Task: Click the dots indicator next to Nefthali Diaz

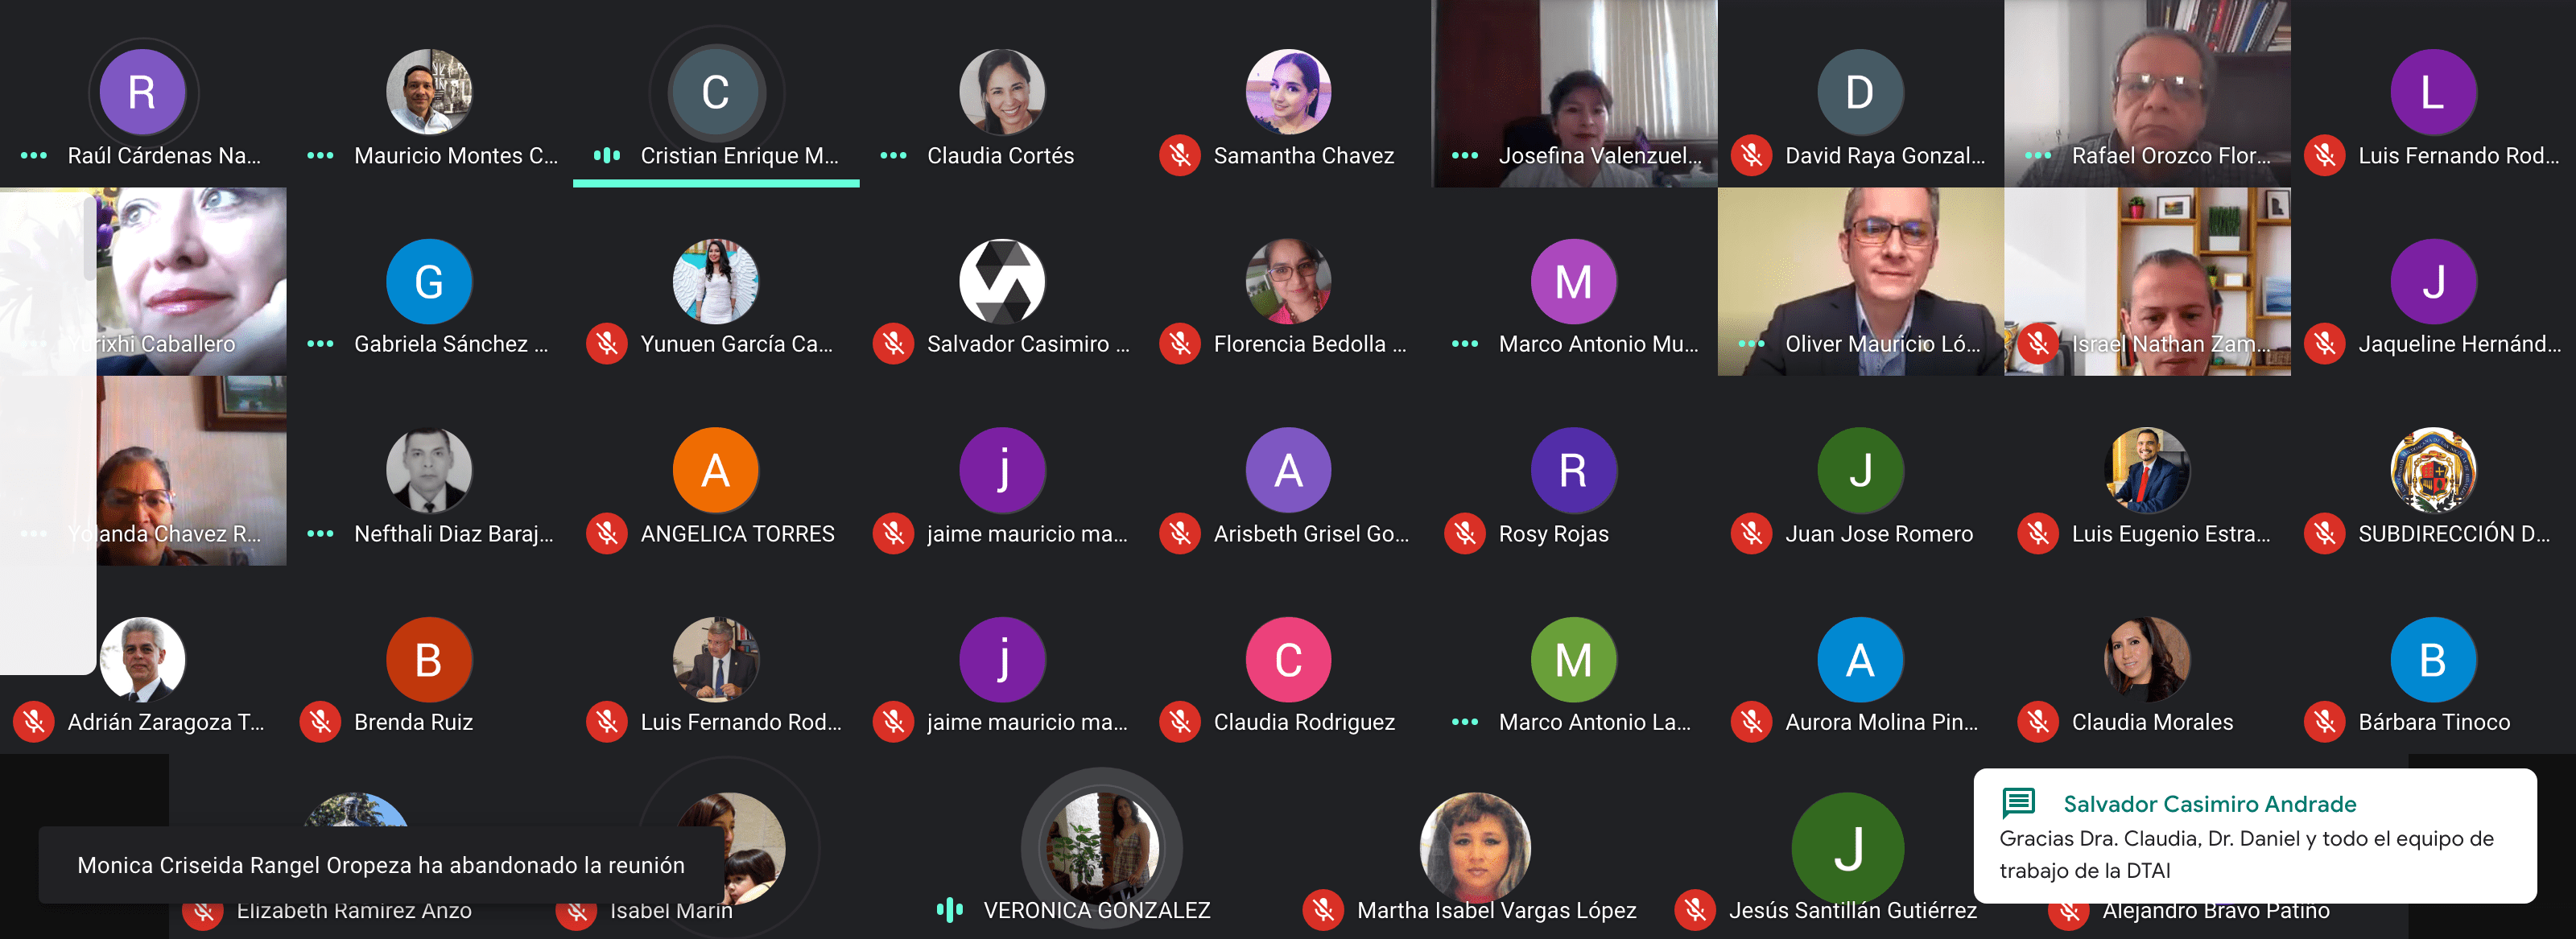Action: pyautogui.click(x=320, y=534)
